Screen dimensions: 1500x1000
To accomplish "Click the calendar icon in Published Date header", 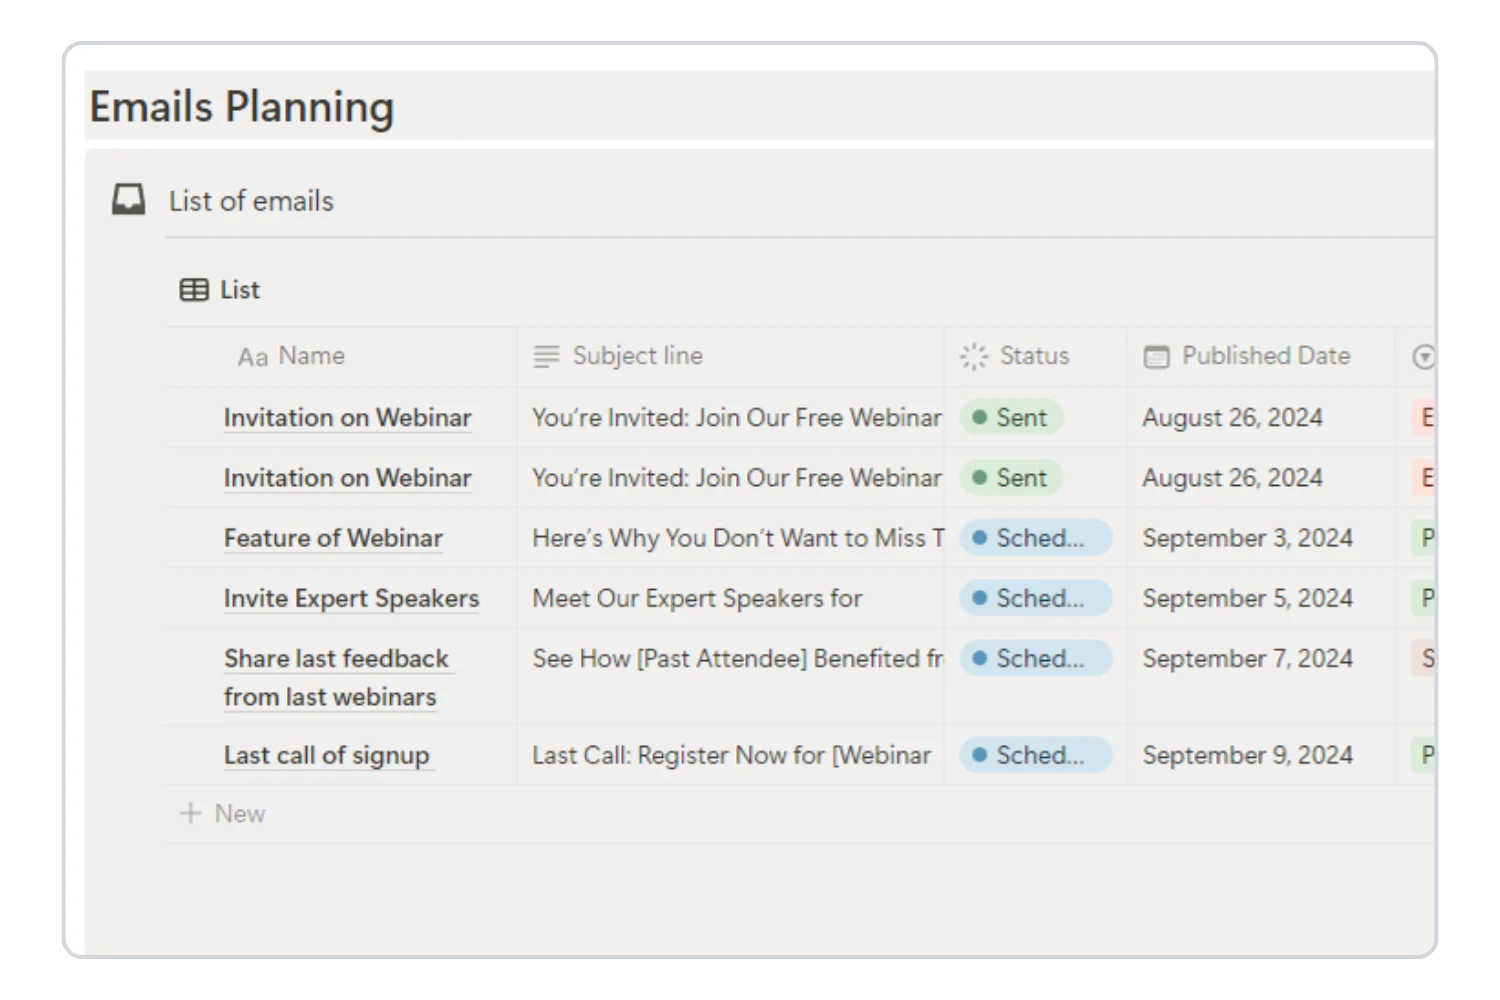I will coord(1157,356).
